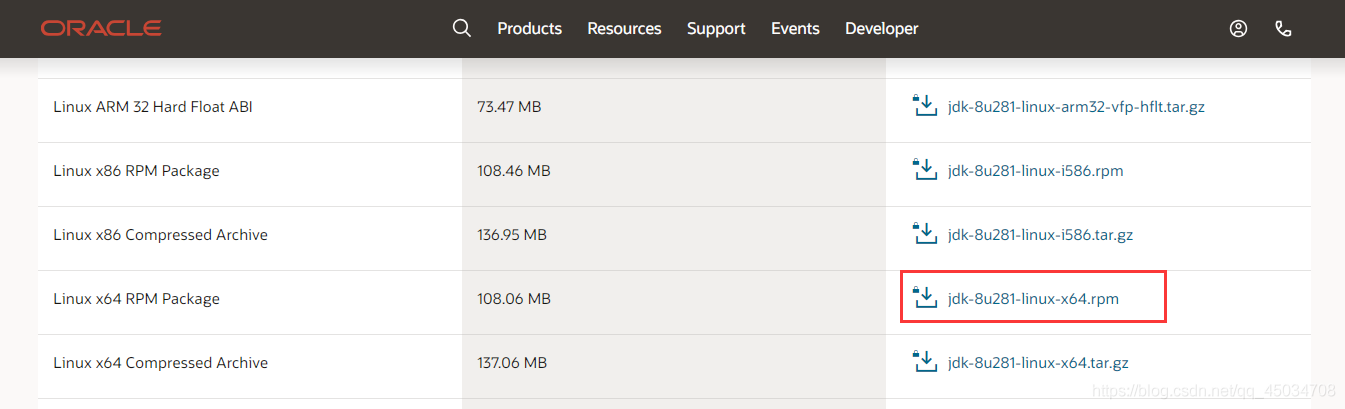The width and height of the screenshot is (1345, 409).
Task: Click download icon for linux-i586.tar.gz
Action: (925, 233)
